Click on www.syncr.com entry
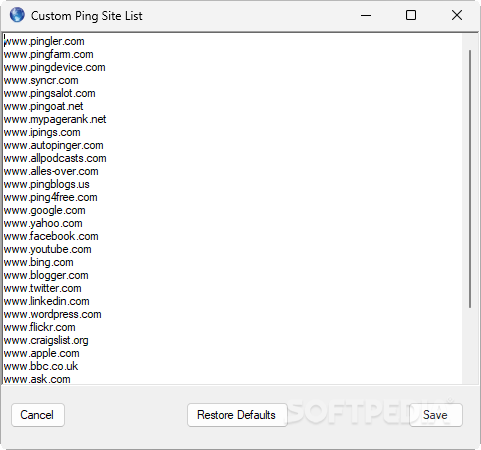481x450 pixels. click(x=41, y=80)
